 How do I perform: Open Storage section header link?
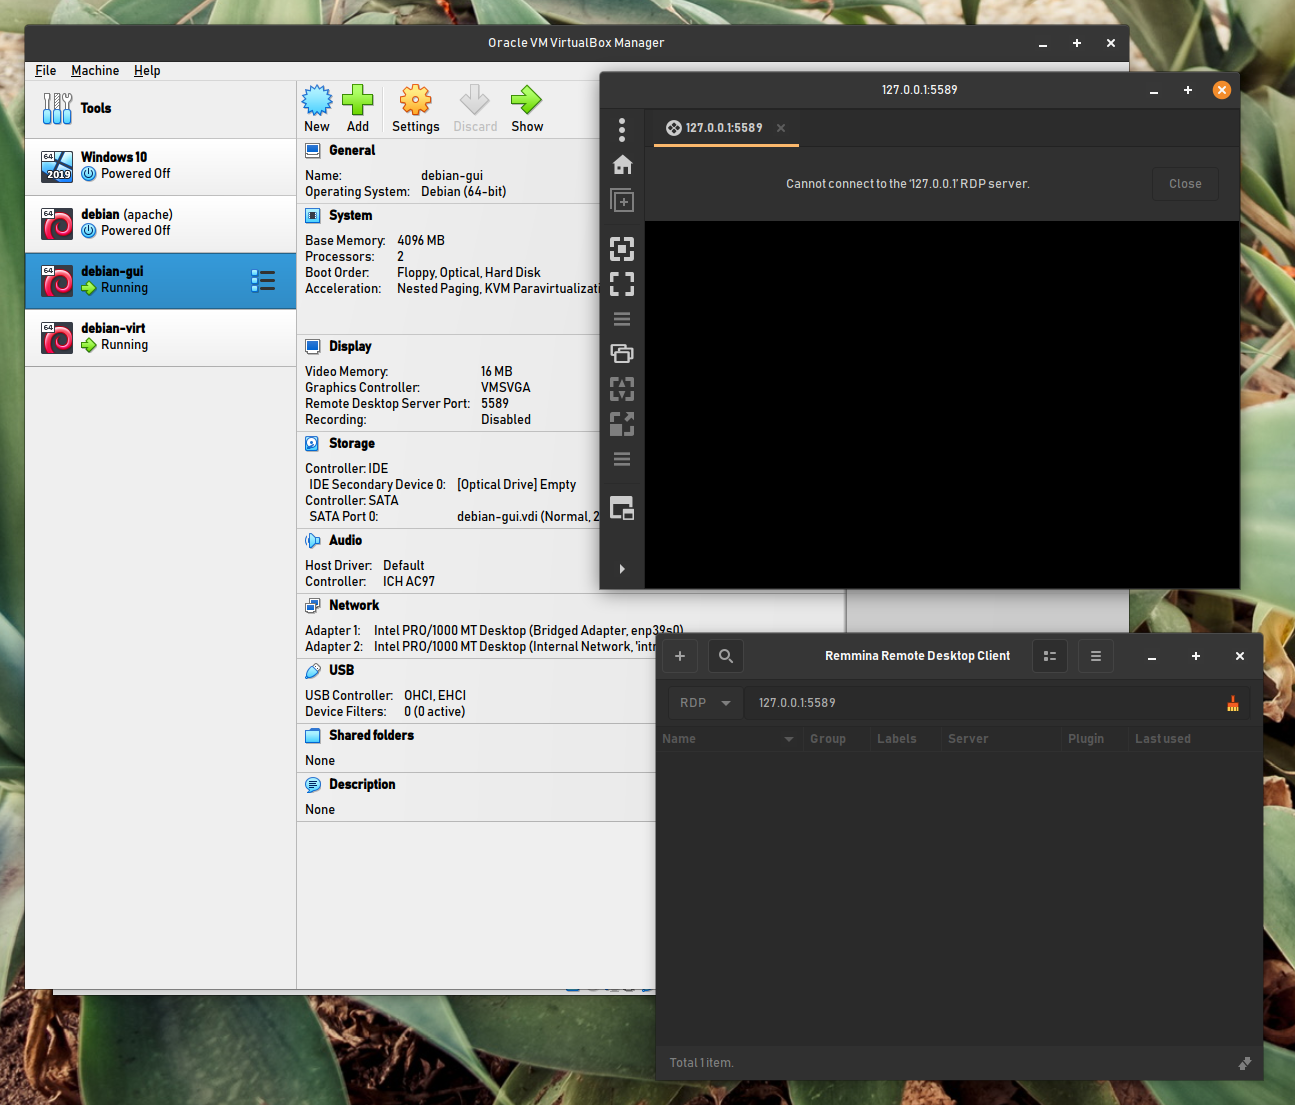pyautogui.click(x=352, y=444)
